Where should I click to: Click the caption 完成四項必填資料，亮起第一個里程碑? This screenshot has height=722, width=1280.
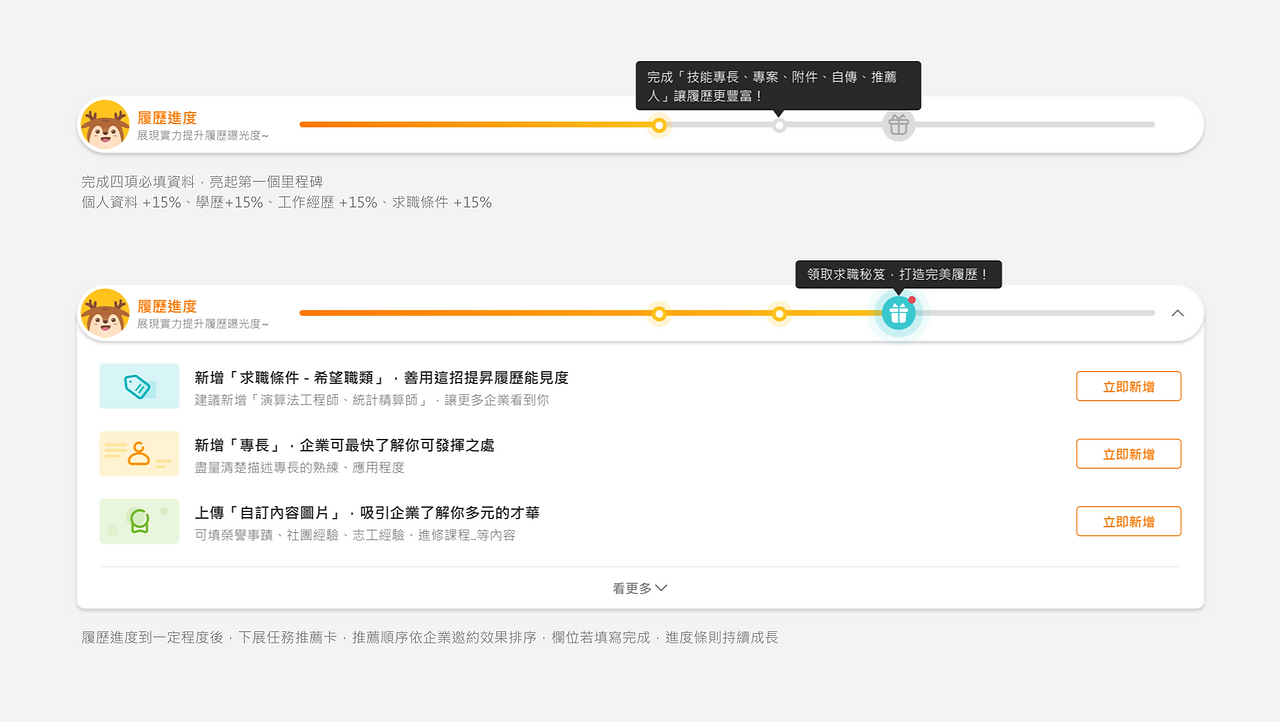[202, 182]
